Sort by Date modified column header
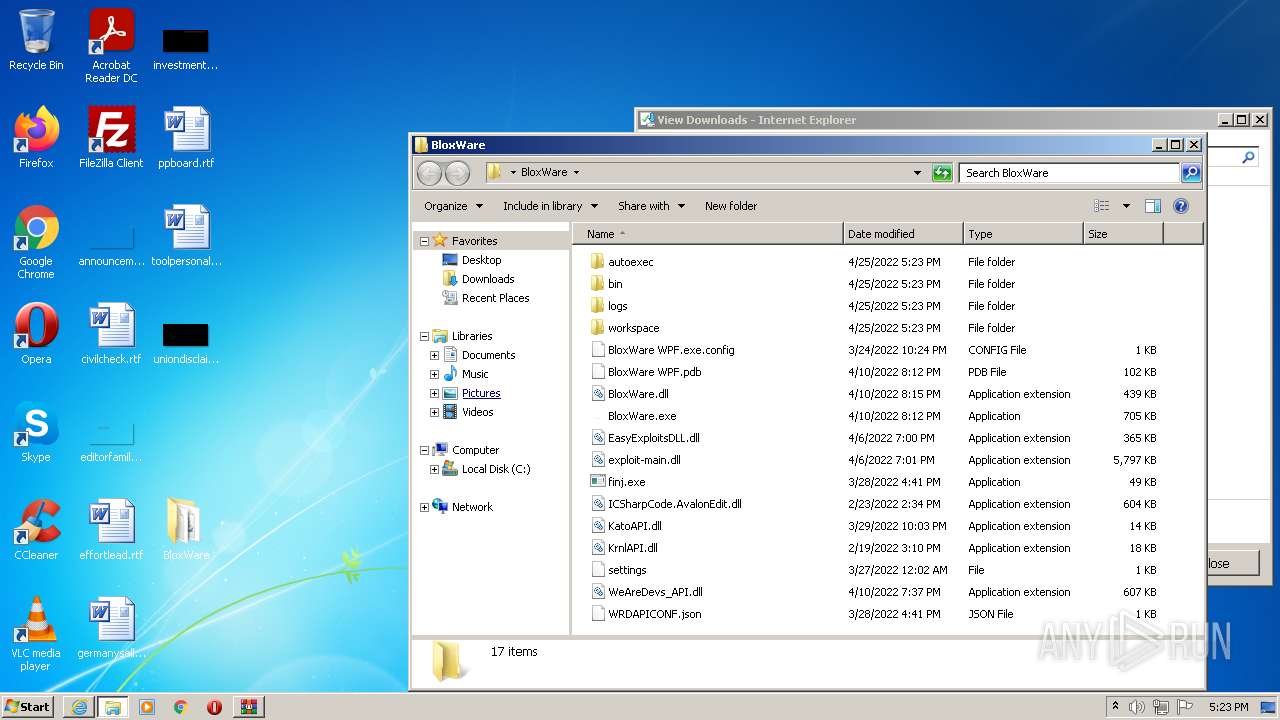 [x=903, y=234]
